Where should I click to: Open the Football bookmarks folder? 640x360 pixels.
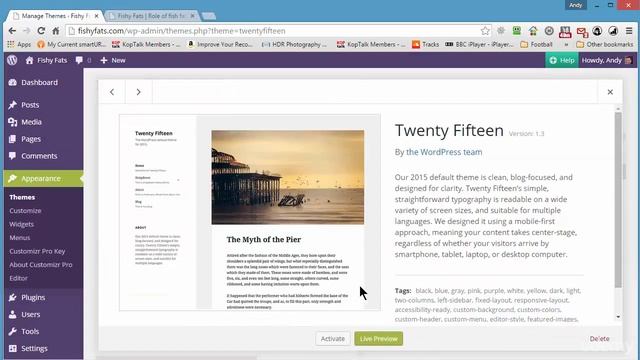pyautogui.click(x=536, y=44)
